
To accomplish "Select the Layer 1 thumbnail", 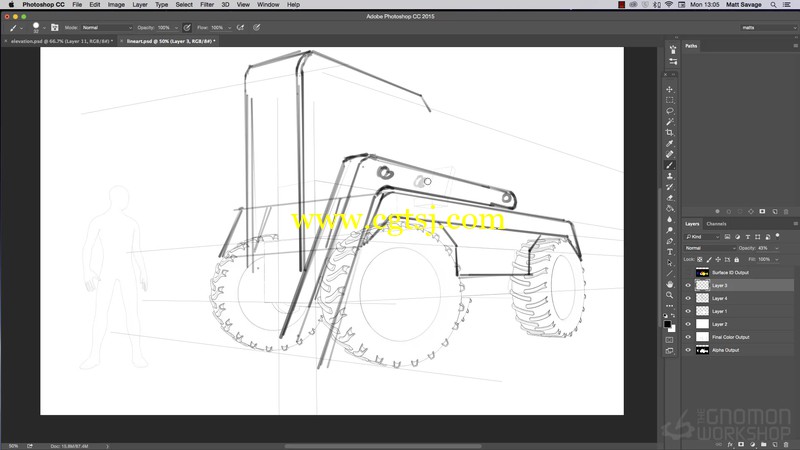I will [703, 311].
